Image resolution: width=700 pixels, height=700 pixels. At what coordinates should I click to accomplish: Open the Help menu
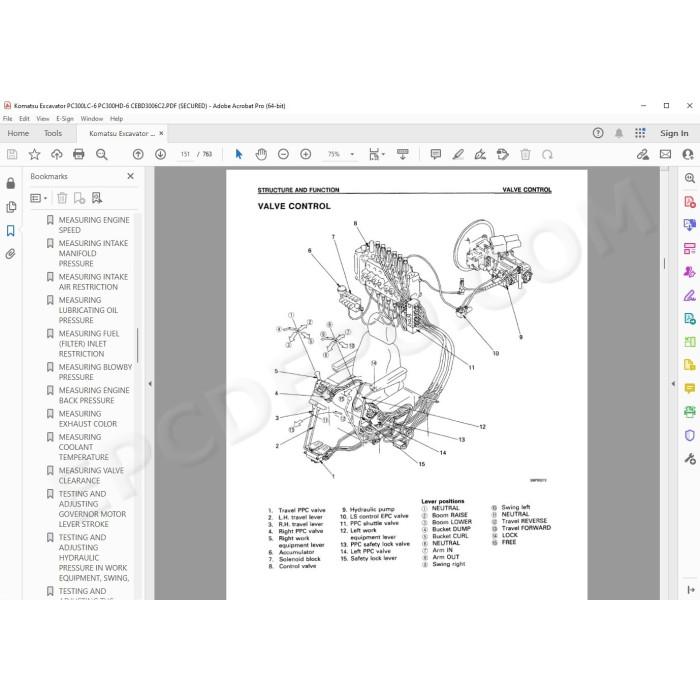[117, 119]
